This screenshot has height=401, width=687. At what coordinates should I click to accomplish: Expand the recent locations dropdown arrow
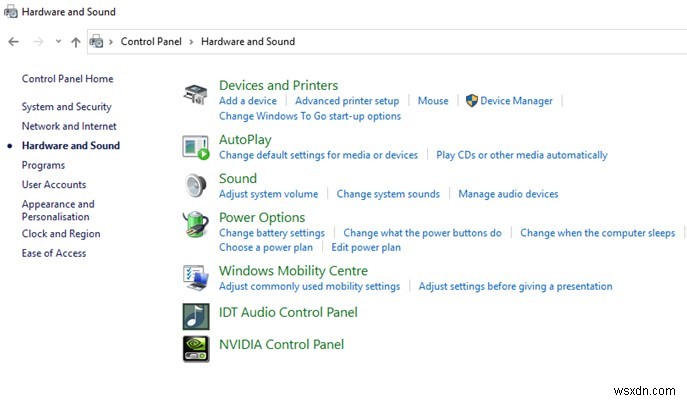click(x=59, y=42)
